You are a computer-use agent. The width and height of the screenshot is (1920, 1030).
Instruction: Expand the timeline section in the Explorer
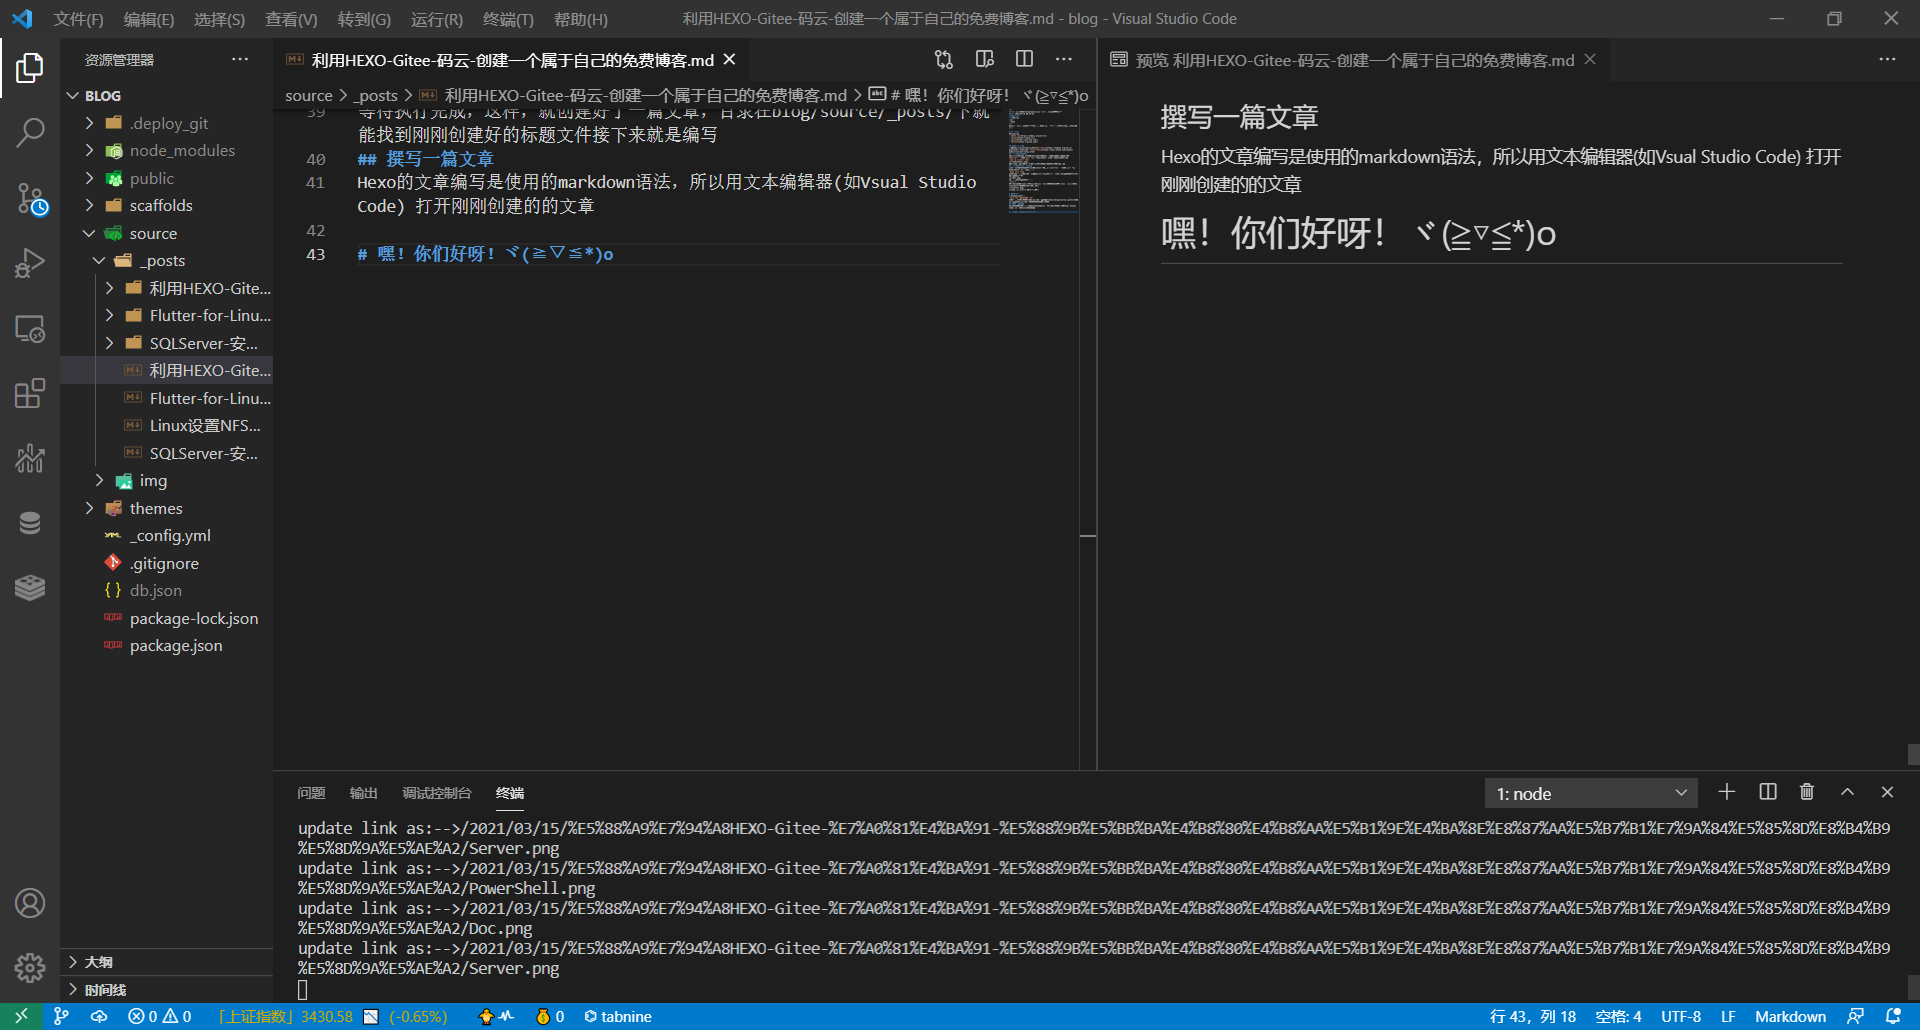click(x=166, y=990)
